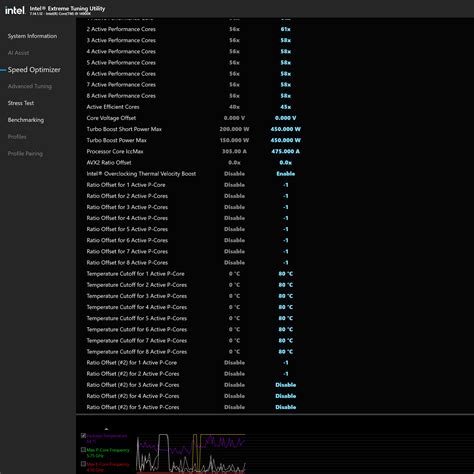Click 0 °C for Temperature Cutoff 7 Active P-Cores
474x474 pixels.
click(x=234, y=340)
